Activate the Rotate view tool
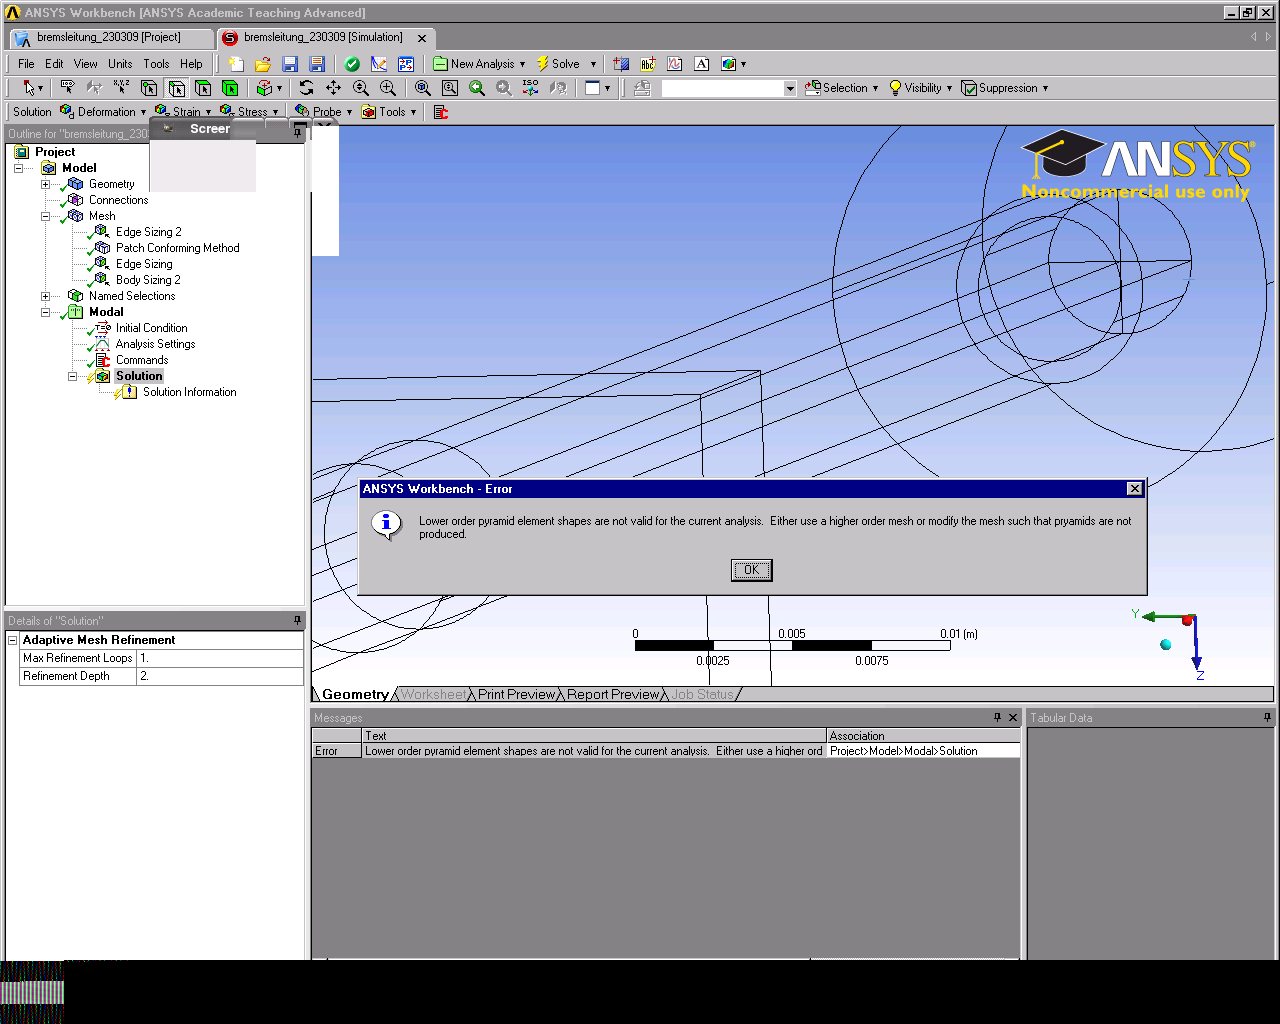The width and height of the screenshot is (1280, 1024). tap(307, 88)
